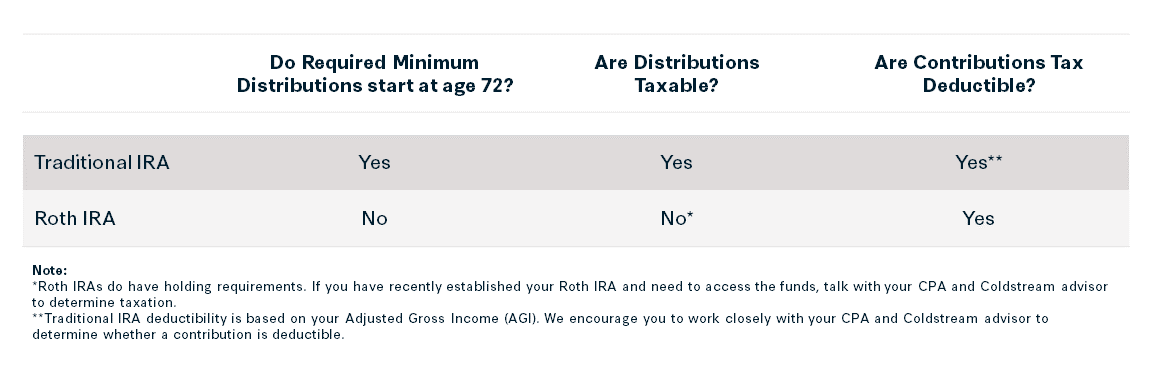This screenshot has height=384, width=1152.
Task: Select the 'Are Distributions Taxable?' header
Action: coord(677,73)
